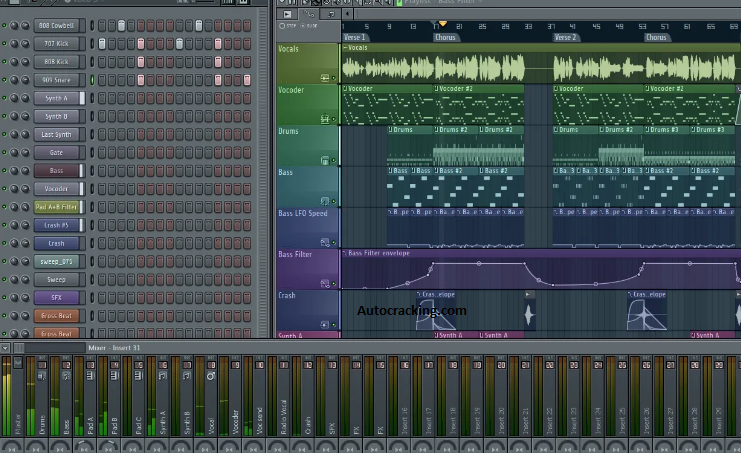Open the 808 Cowbell channel button
This screenshot has height=453, width=741.
coord(56,26)
